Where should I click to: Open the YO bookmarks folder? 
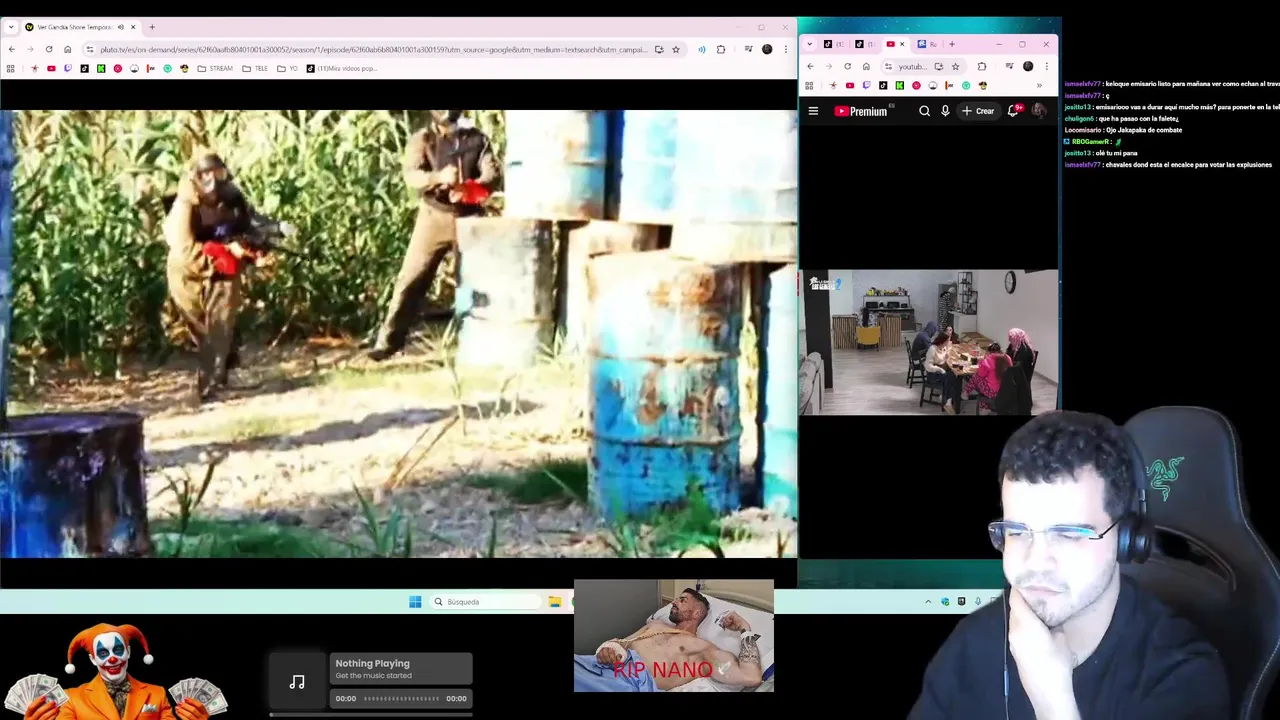287,68
